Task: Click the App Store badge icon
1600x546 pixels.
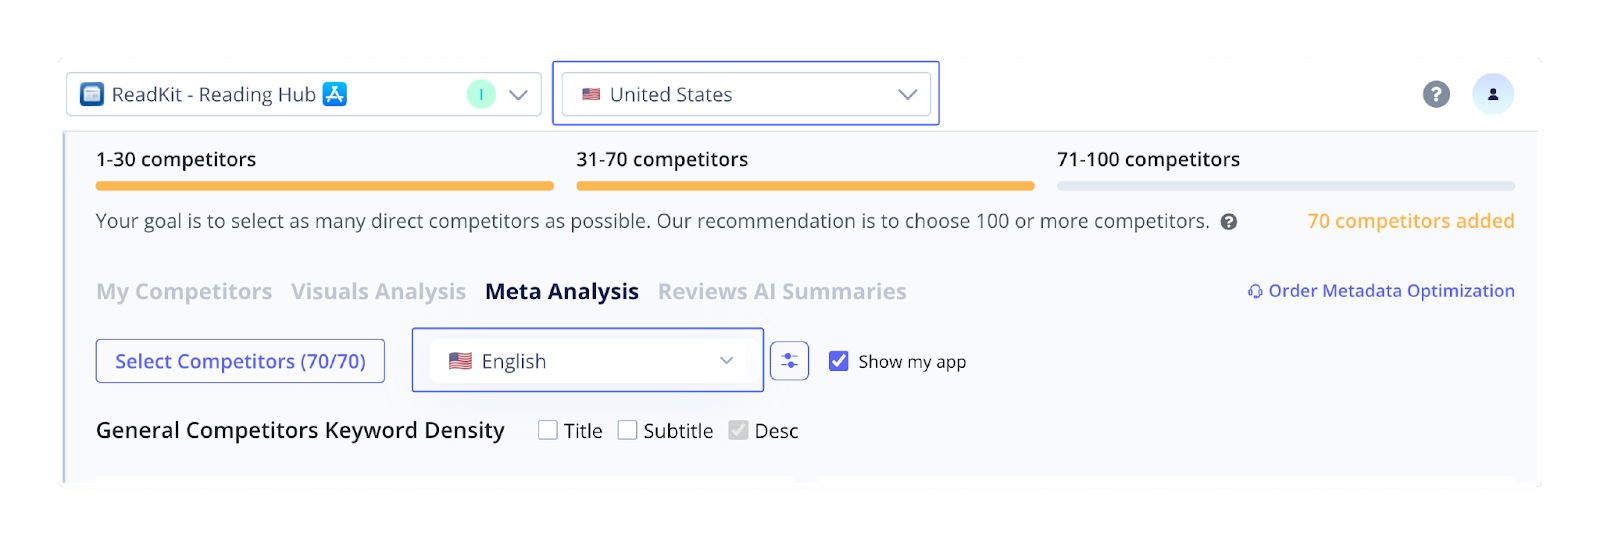Action: 335,94
